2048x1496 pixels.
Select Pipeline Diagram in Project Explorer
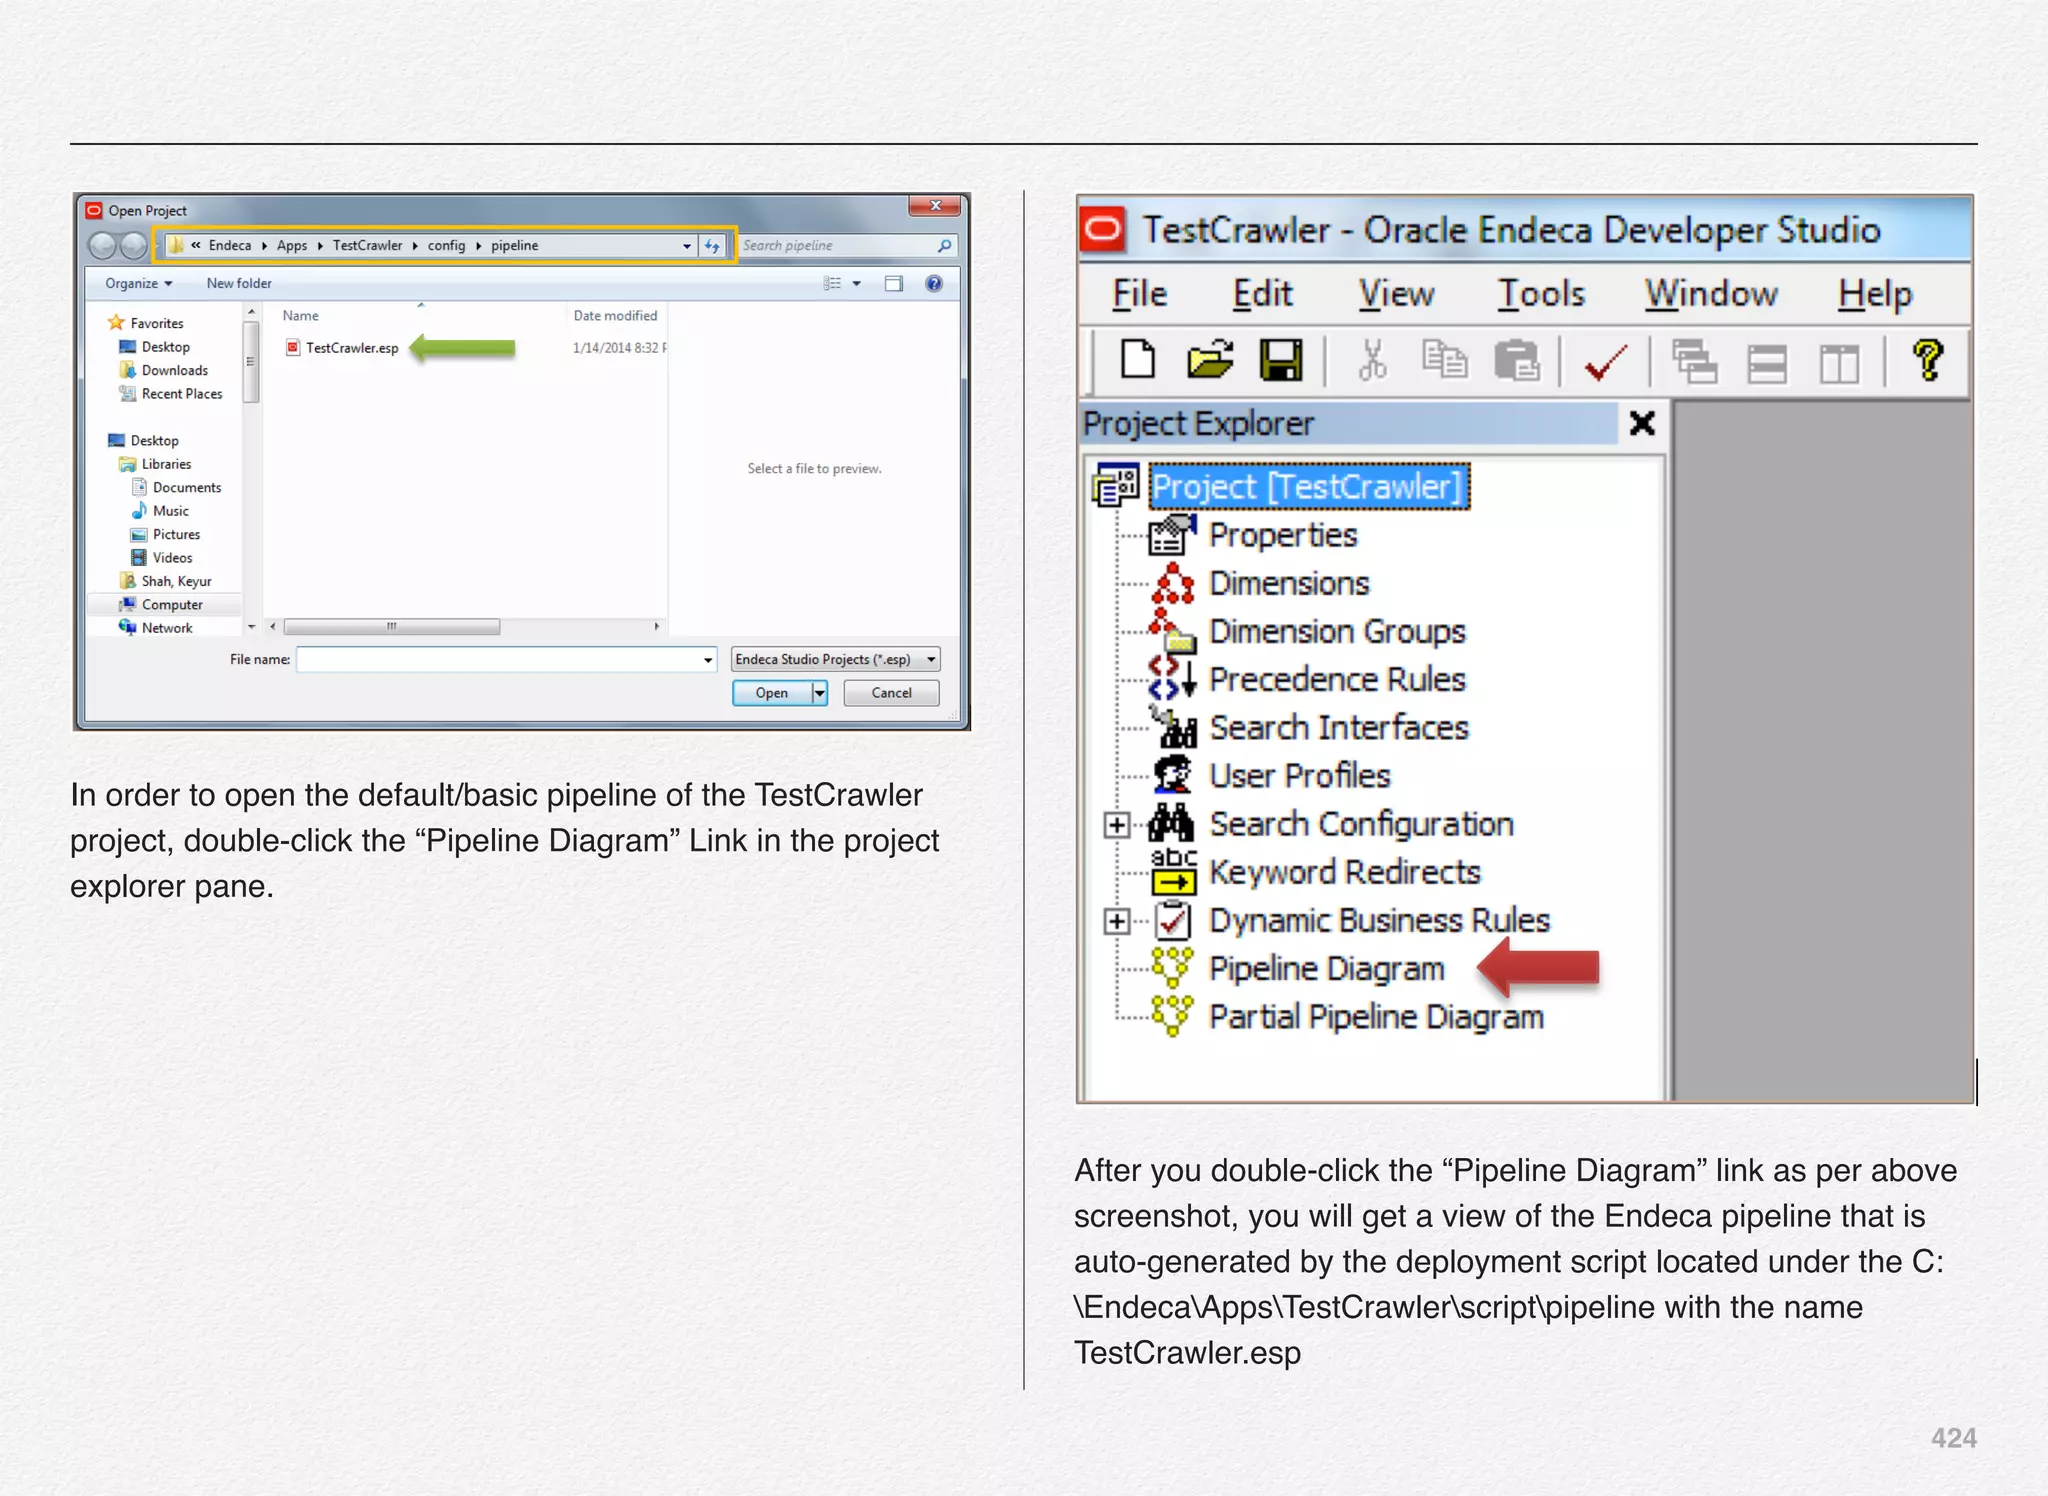pyautogui.click(x=1327, y=968)
